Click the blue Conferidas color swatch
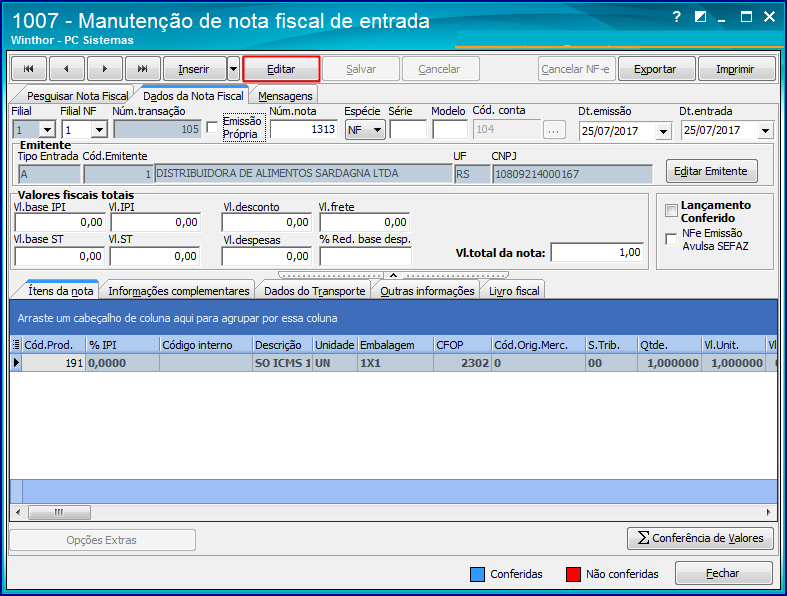The width and height of the screenshot is (787, 596). point(477,574)
